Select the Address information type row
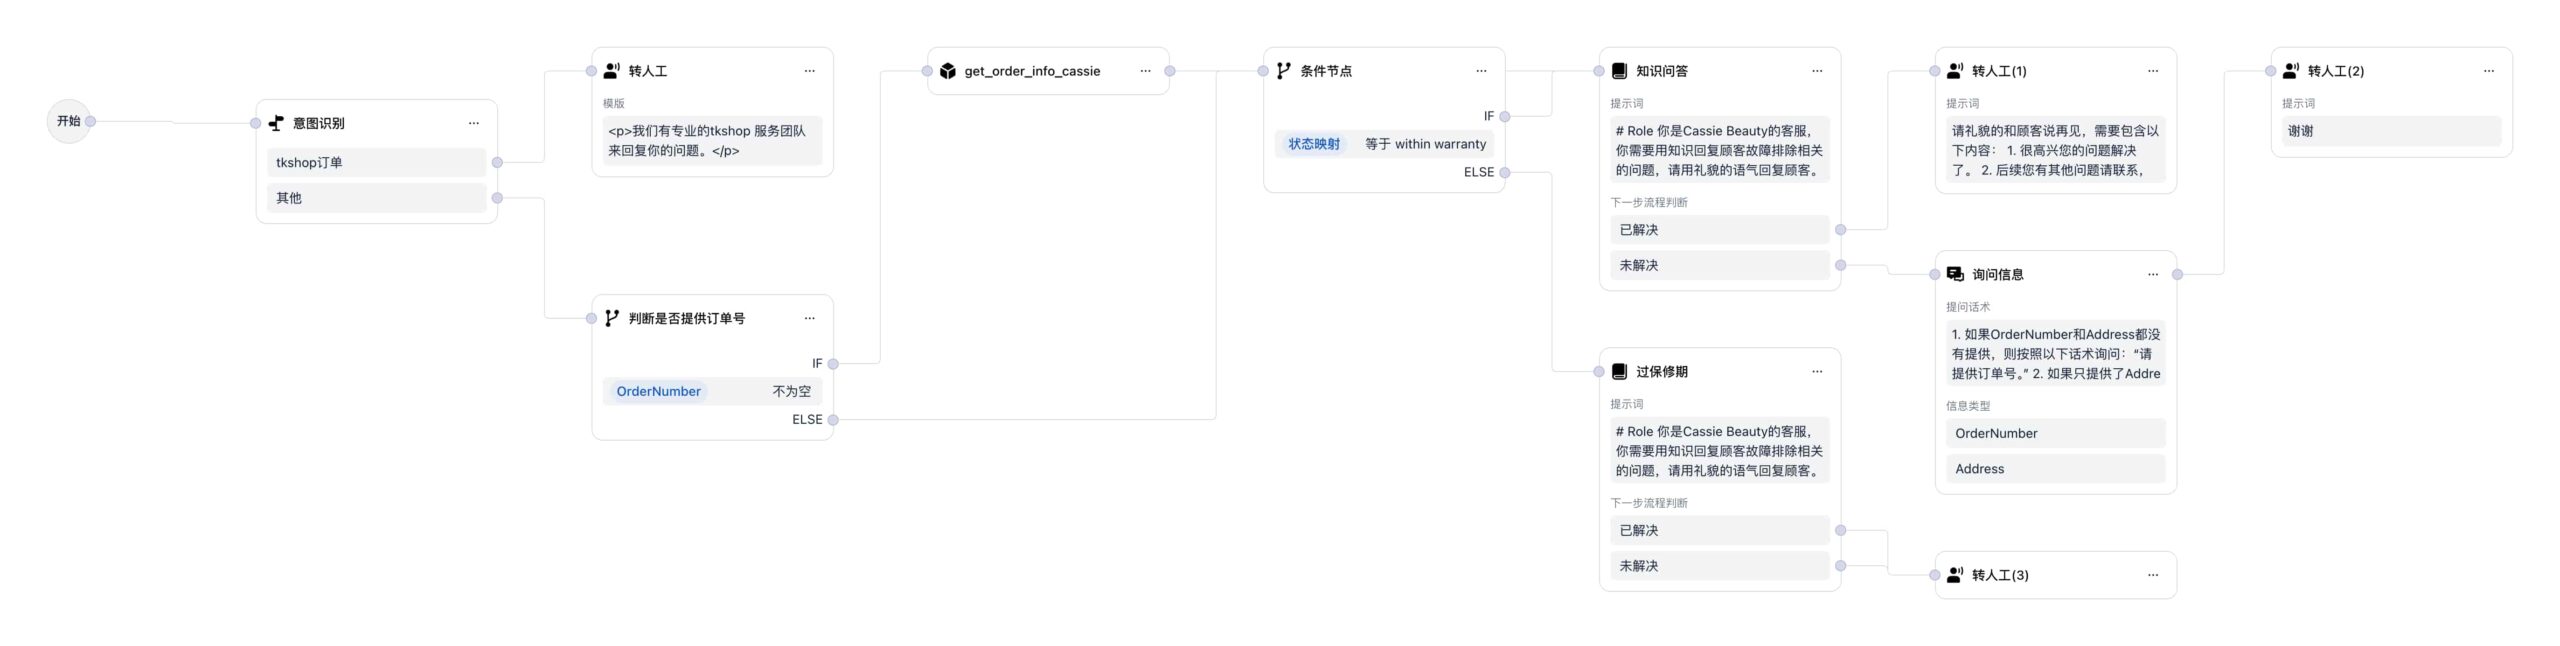Viewport: 2560px width, 646px height. (2055, 469)
